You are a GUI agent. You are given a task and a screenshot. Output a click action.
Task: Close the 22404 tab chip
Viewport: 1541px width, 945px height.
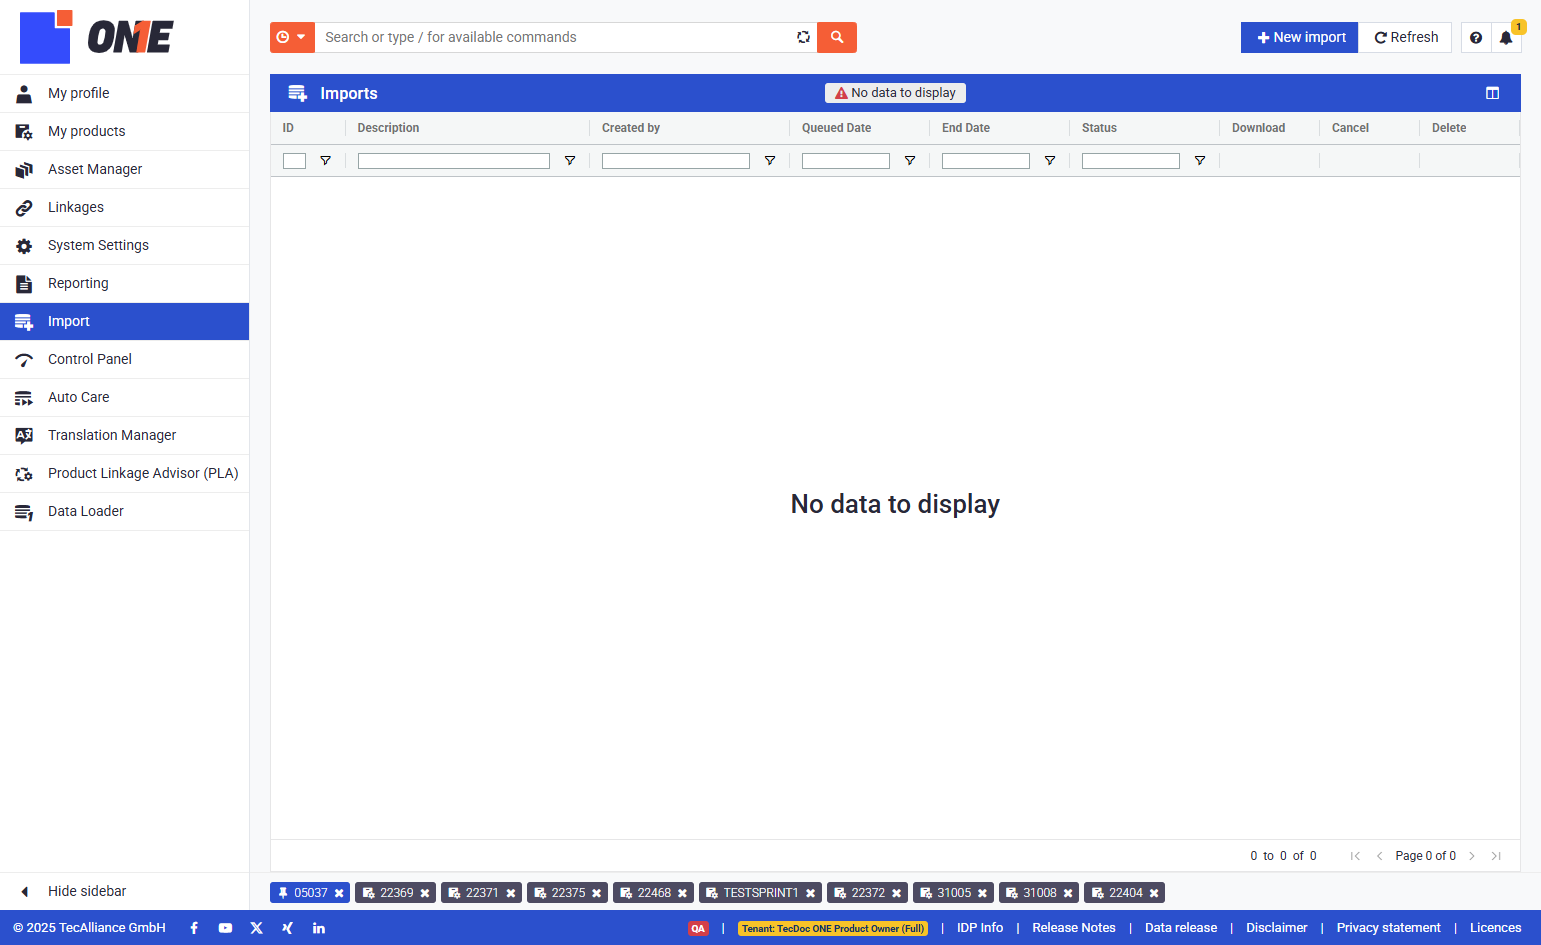click(x=1154, y=893)
